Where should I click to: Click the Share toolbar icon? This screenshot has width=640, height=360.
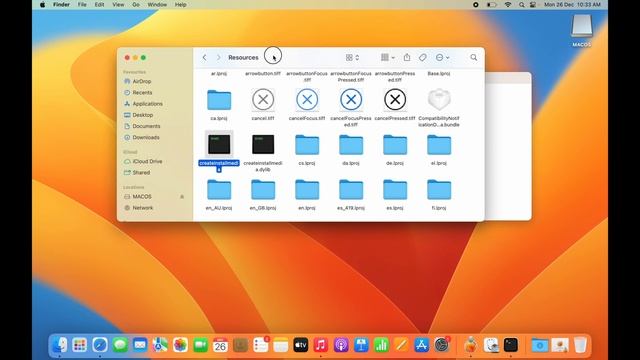tap(407, 58)
